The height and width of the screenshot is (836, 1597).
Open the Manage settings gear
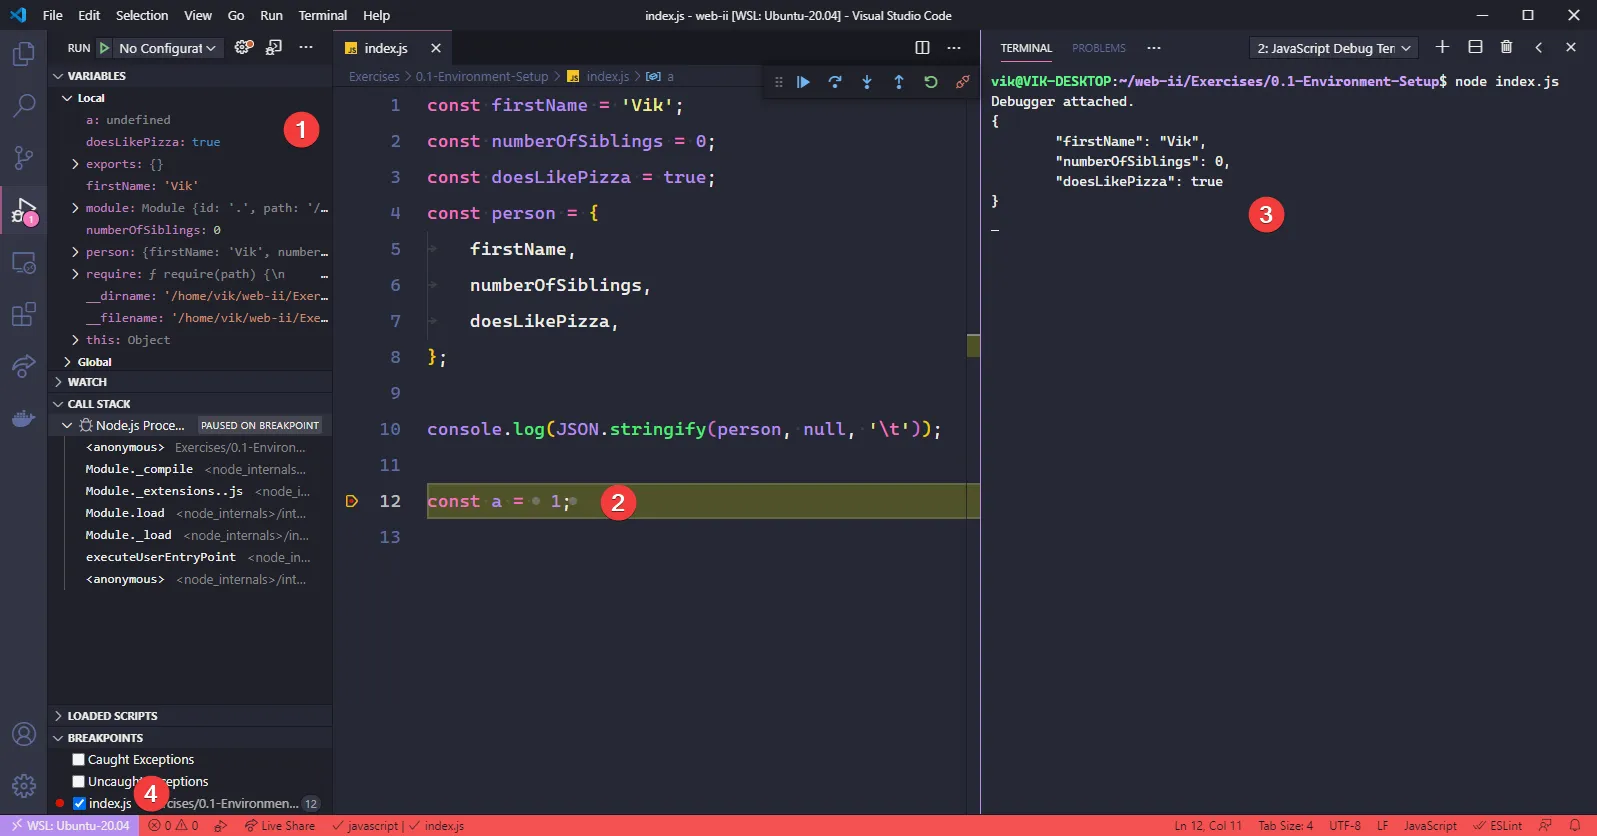coord(23,786)
